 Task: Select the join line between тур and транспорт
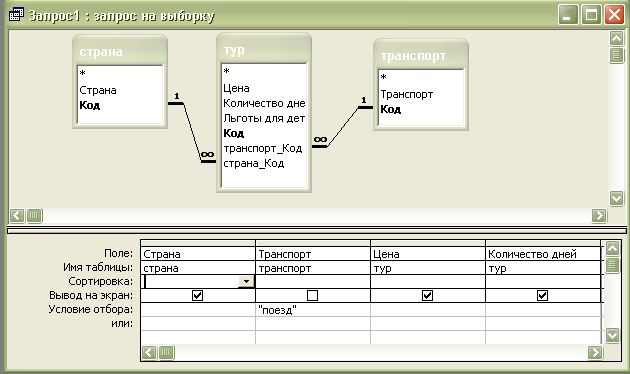coord(342,127)
